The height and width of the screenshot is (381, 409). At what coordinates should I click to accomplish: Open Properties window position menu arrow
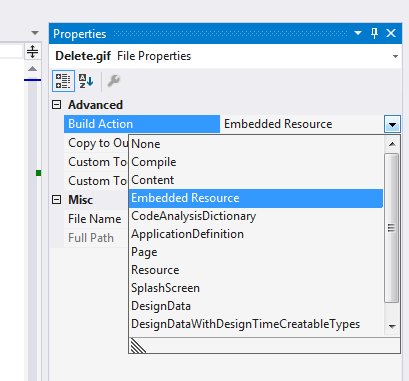point(358,33)
